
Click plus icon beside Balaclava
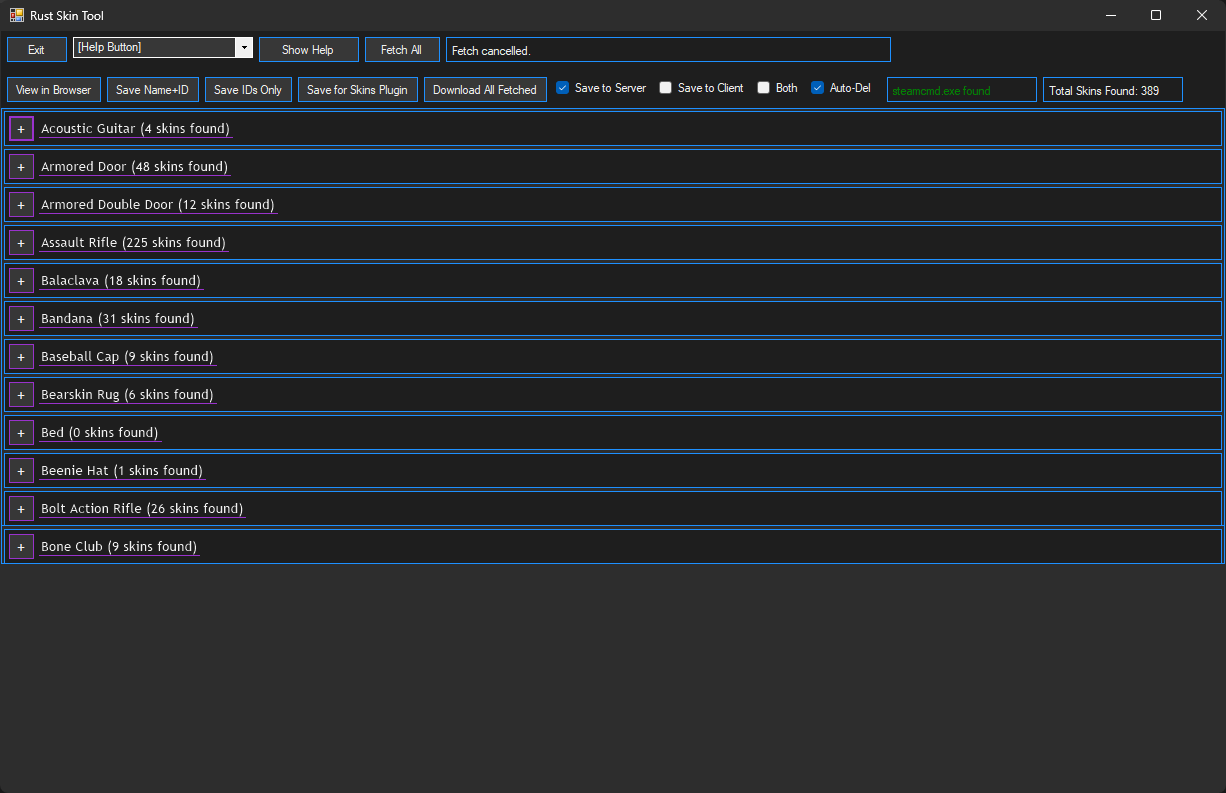[x=21, y=281]
